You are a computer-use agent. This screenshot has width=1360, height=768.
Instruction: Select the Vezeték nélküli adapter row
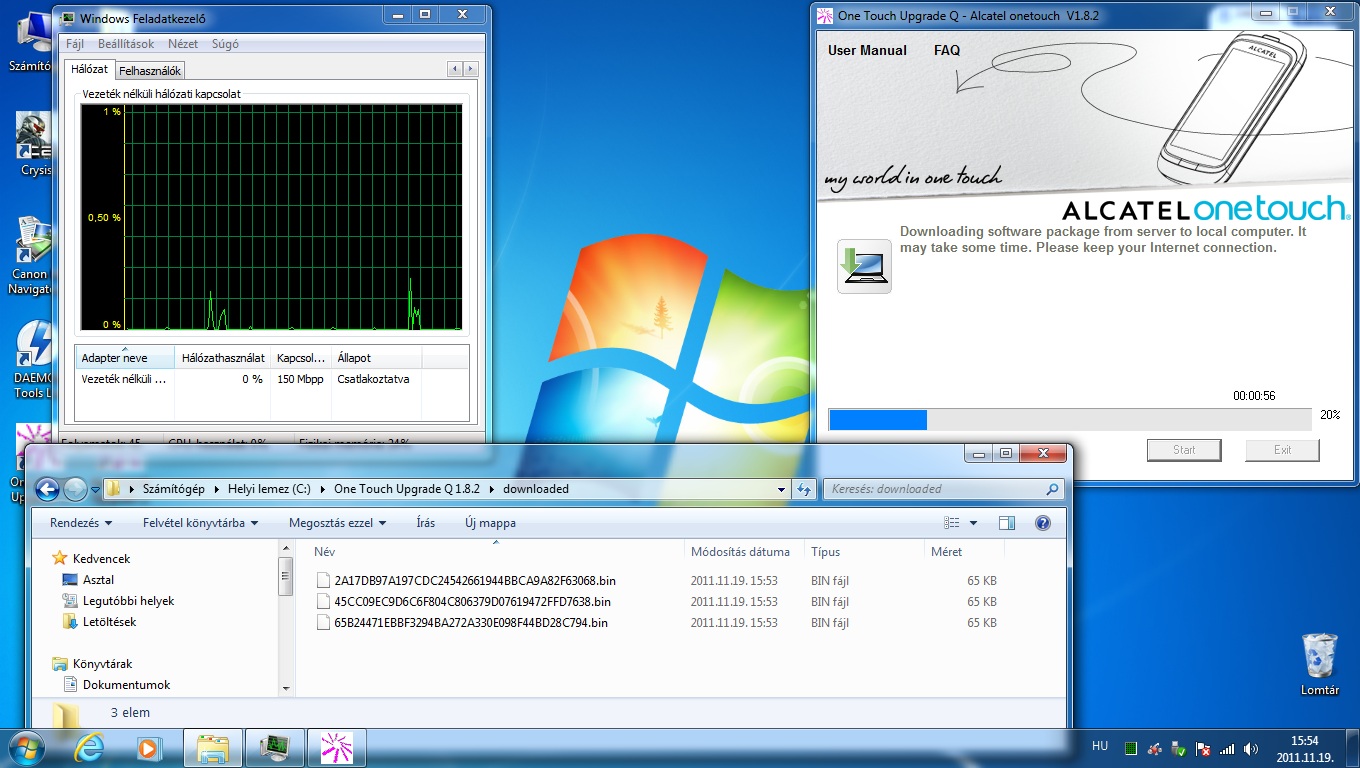271,379
